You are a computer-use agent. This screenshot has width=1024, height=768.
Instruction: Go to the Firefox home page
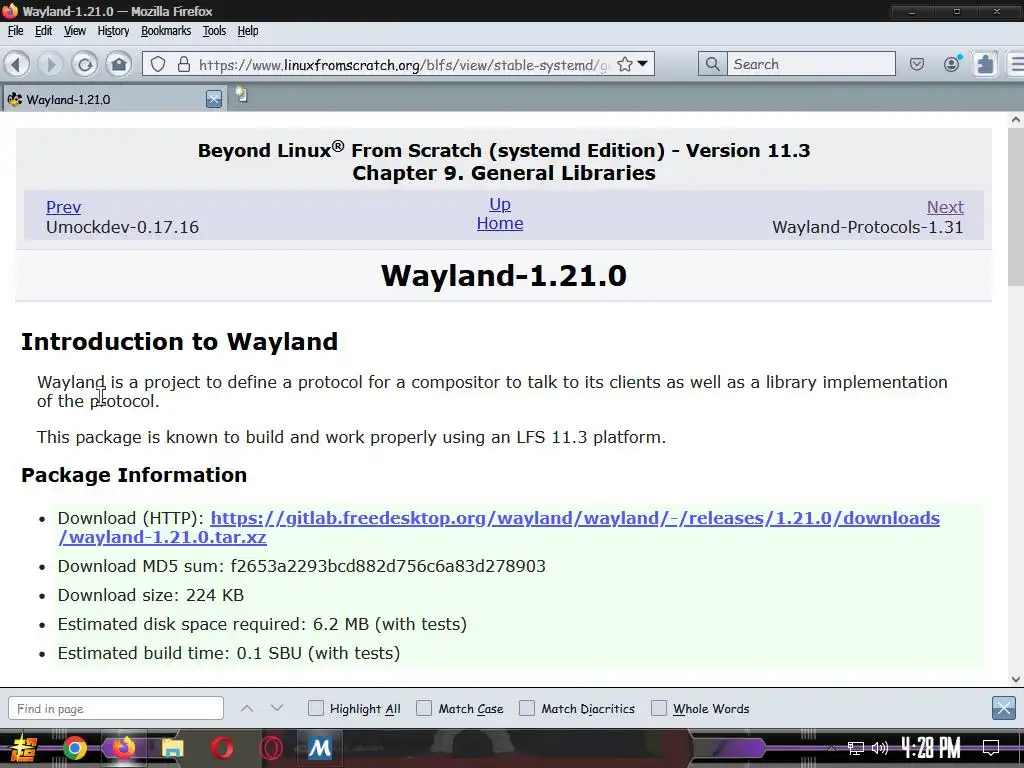pyautogui.click(x=119, y=64)
